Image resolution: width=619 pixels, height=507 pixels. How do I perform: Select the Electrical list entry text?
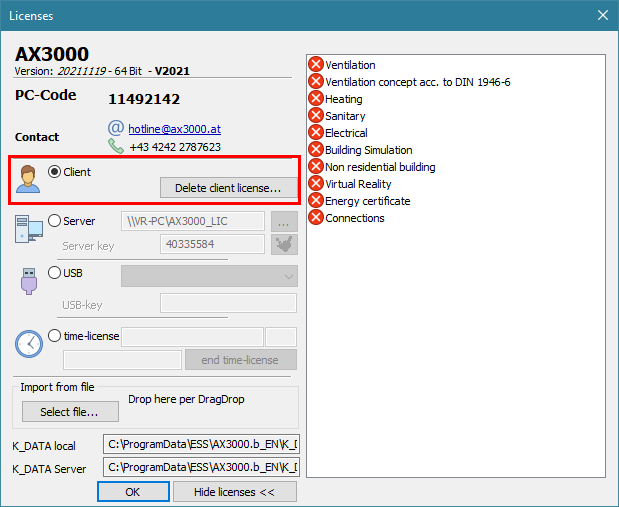click(x=346, y=133)
